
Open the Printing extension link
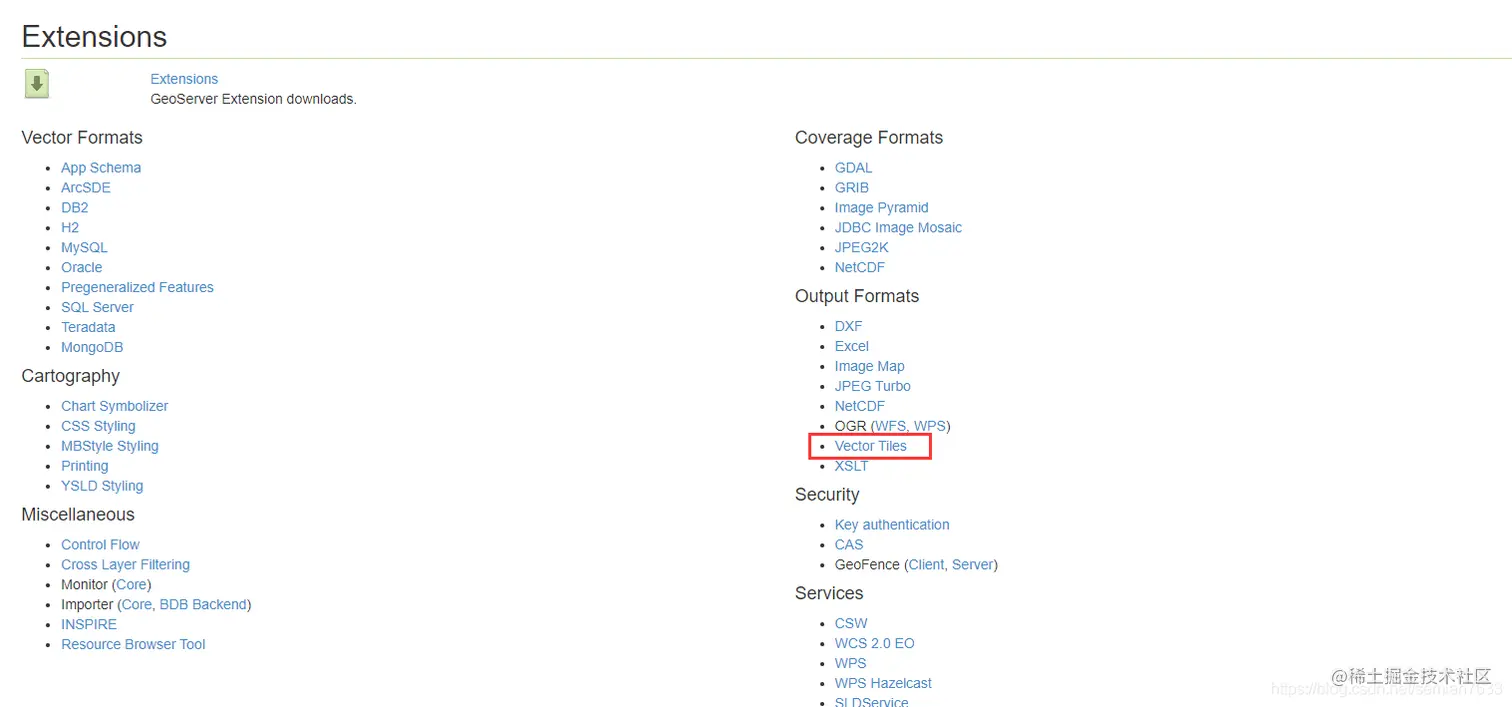click(85, 466)
